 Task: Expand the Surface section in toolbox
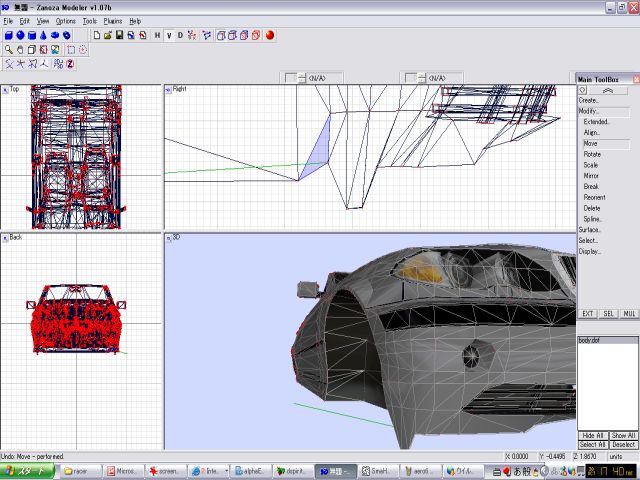coord(589,229)
